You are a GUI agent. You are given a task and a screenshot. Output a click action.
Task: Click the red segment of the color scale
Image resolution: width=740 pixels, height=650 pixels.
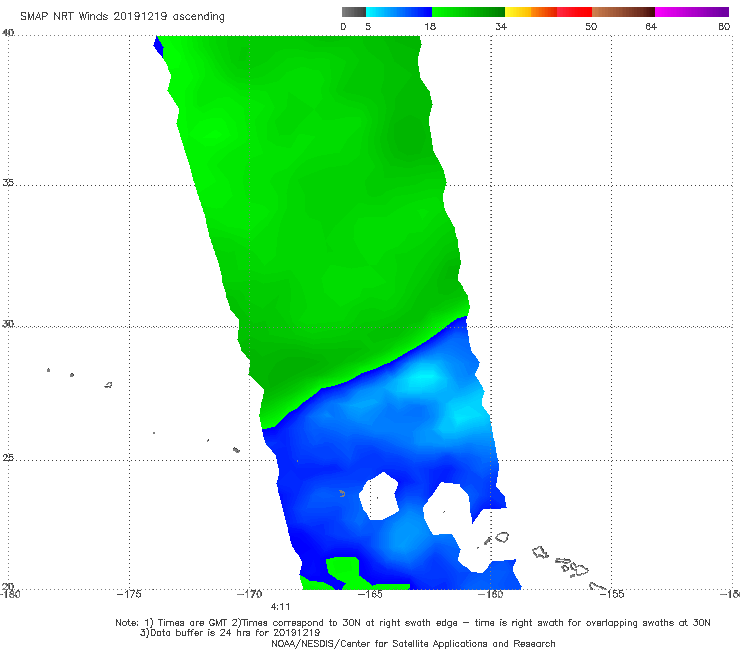pos(574,12)
